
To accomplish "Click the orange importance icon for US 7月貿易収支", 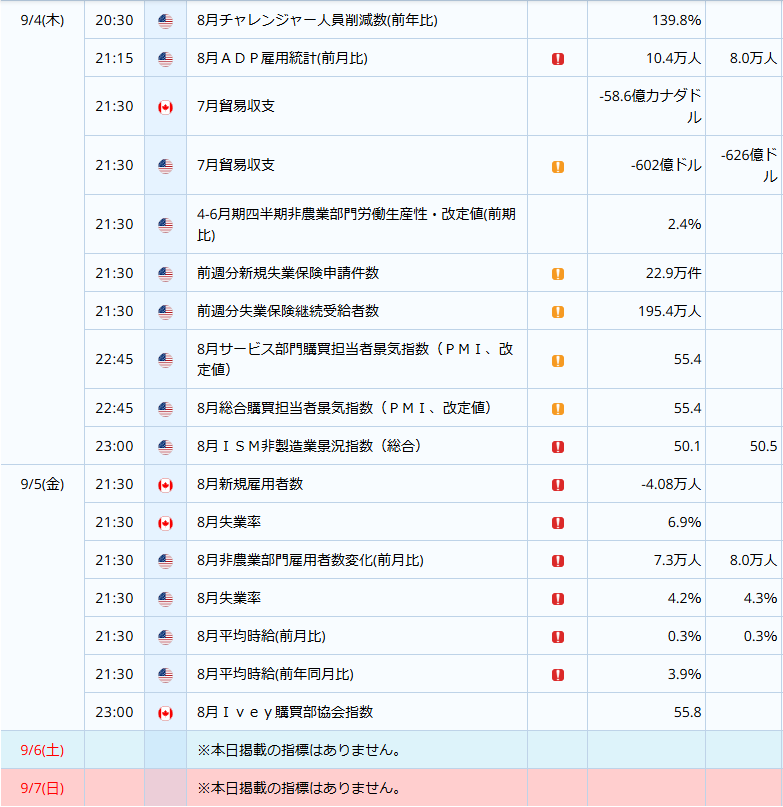I will pos(558,166).
